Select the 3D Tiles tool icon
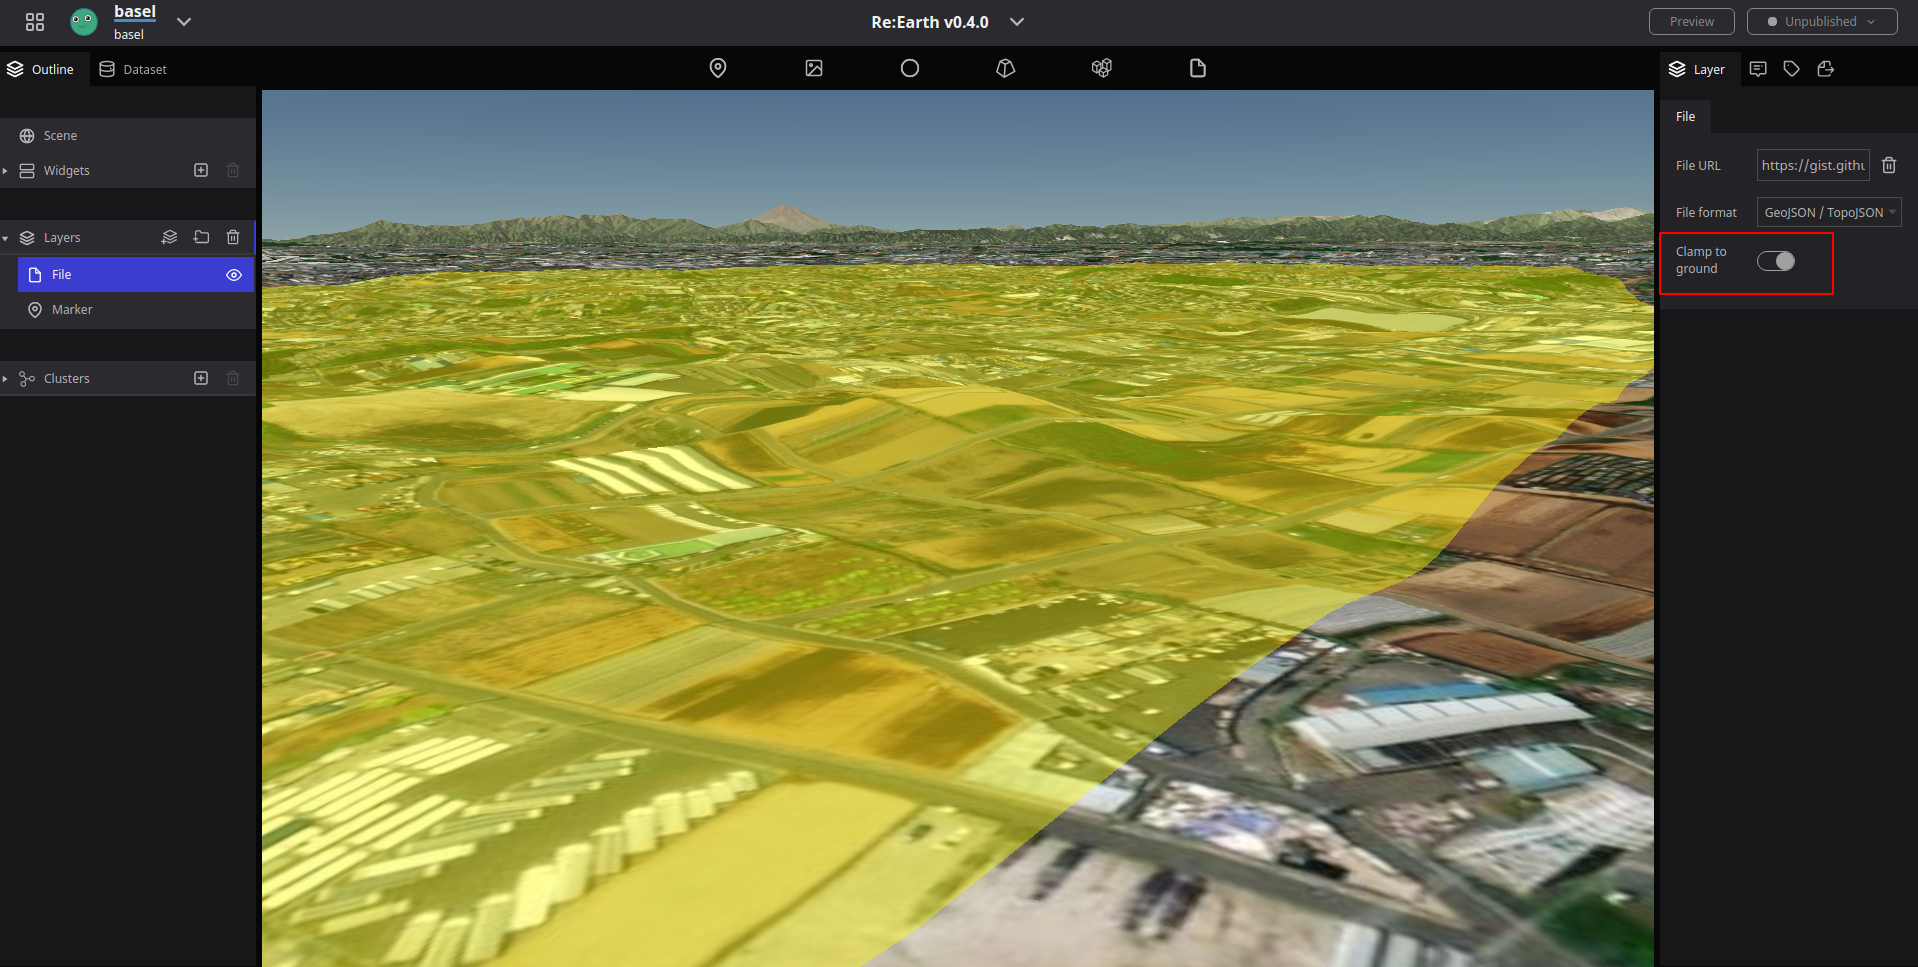 coord(1102,68)
